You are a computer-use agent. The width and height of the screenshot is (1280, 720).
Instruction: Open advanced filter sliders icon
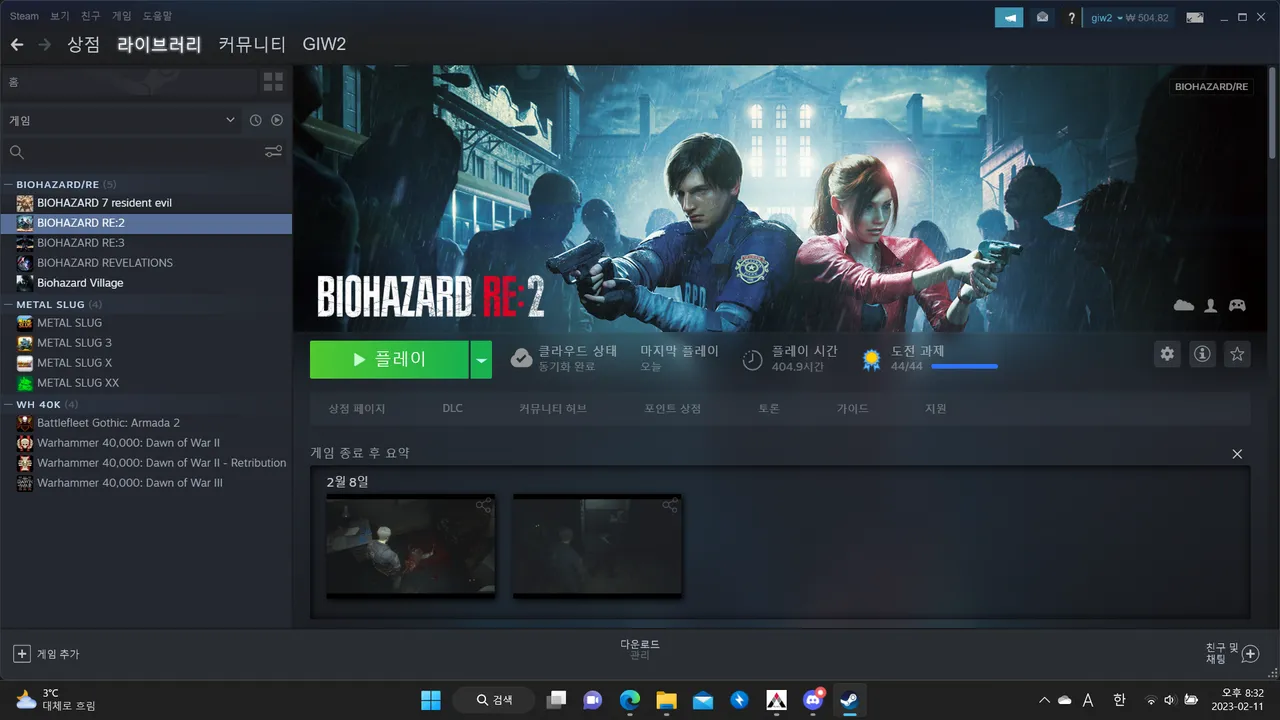(x=273, y=152)
